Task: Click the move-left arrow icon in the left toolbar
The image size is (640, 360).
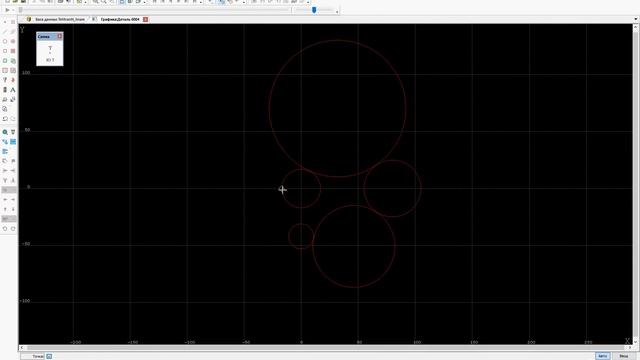Action: (5, 200)
